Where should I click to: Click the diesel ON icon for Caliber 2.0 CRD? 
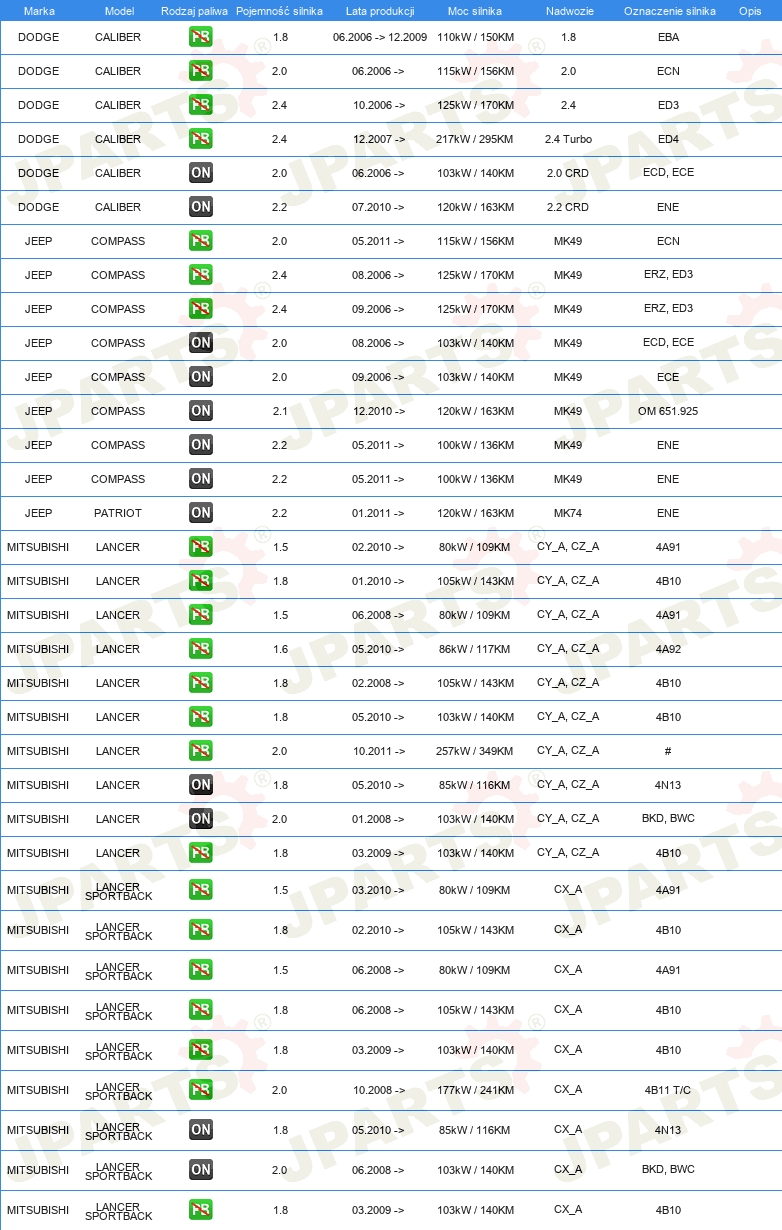click(x=201, y=173)
